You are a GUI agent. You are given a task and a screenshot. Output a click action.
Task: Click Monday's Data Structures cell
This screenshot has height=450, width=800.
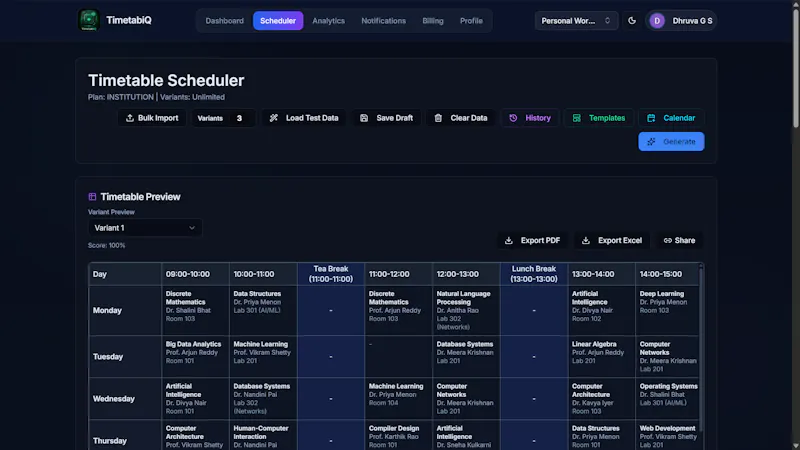point(263,310)
